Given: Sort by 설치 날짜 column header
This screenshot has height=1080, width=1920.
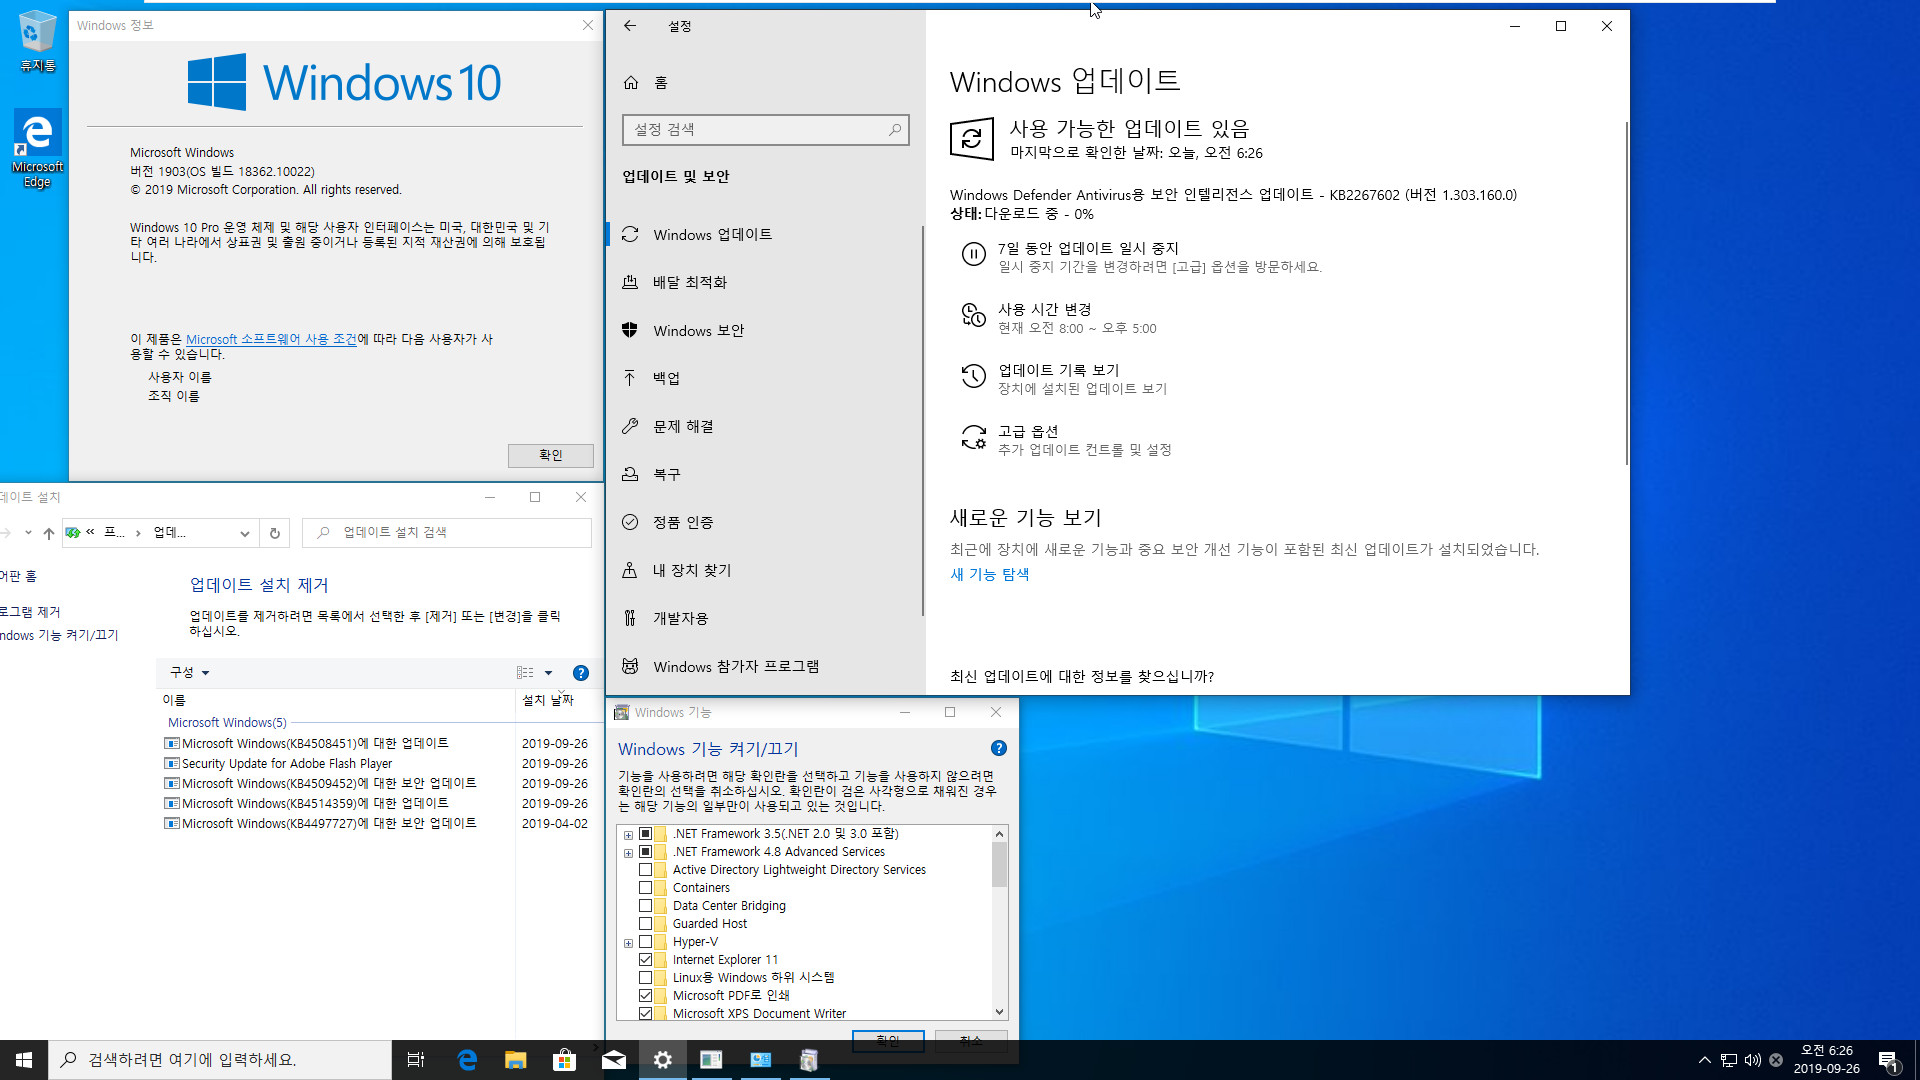Looking at the screenshot, I should (548, 700).
